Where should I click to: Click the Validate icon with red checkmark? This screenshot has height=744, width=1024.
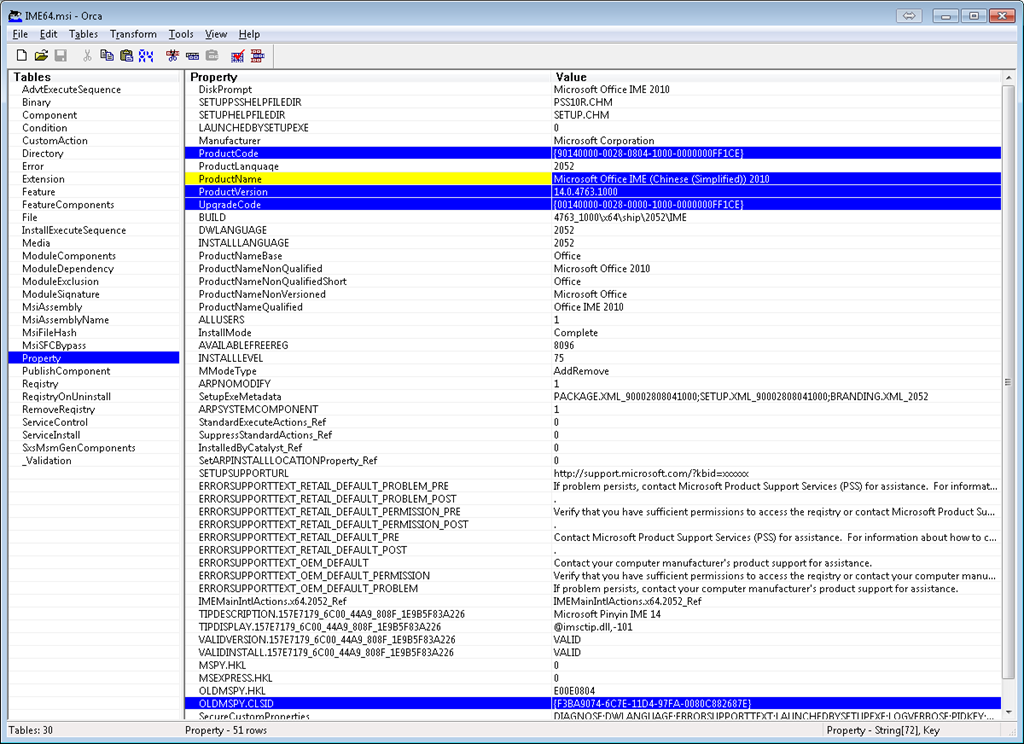click(238, 55)
